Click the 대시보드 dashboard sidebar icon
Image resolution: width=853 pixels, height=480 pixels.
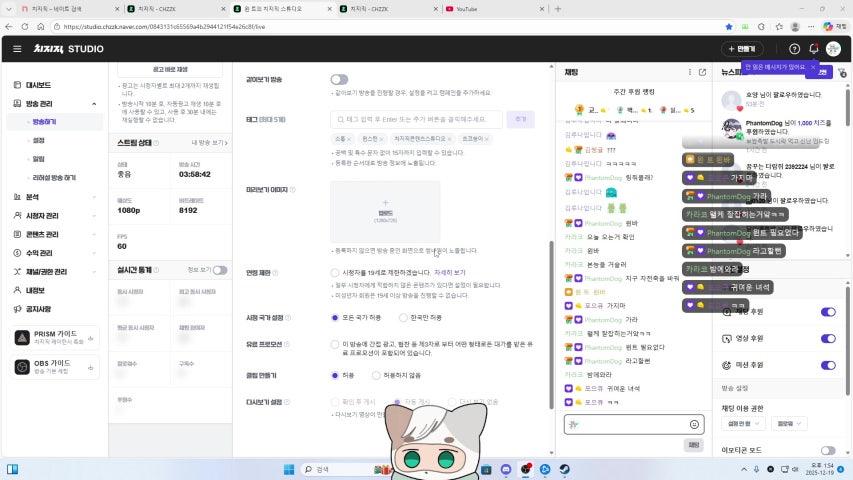(17, 85)
